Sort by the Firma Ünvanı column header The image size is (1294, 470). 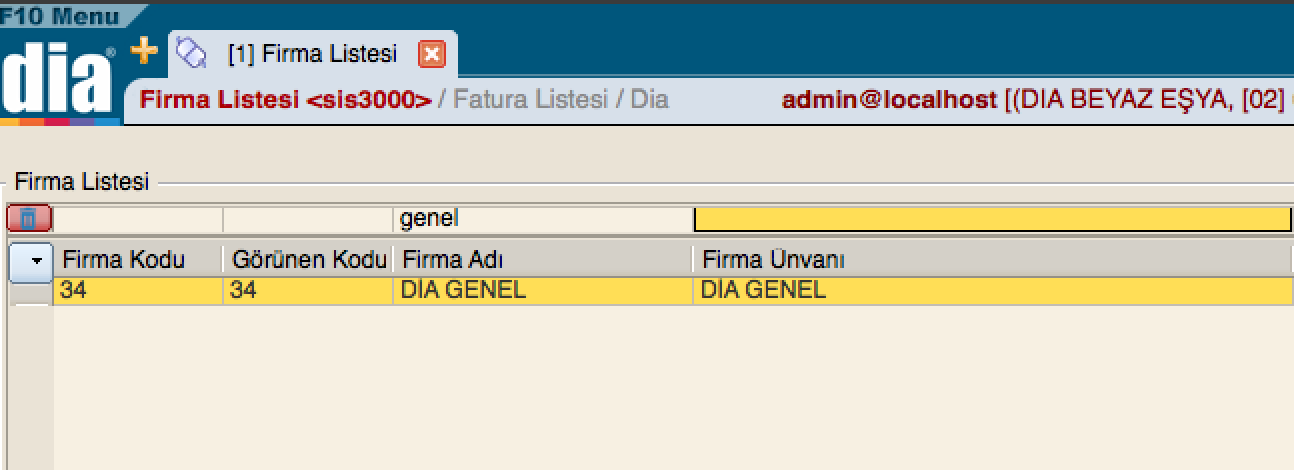pos(774,260)
